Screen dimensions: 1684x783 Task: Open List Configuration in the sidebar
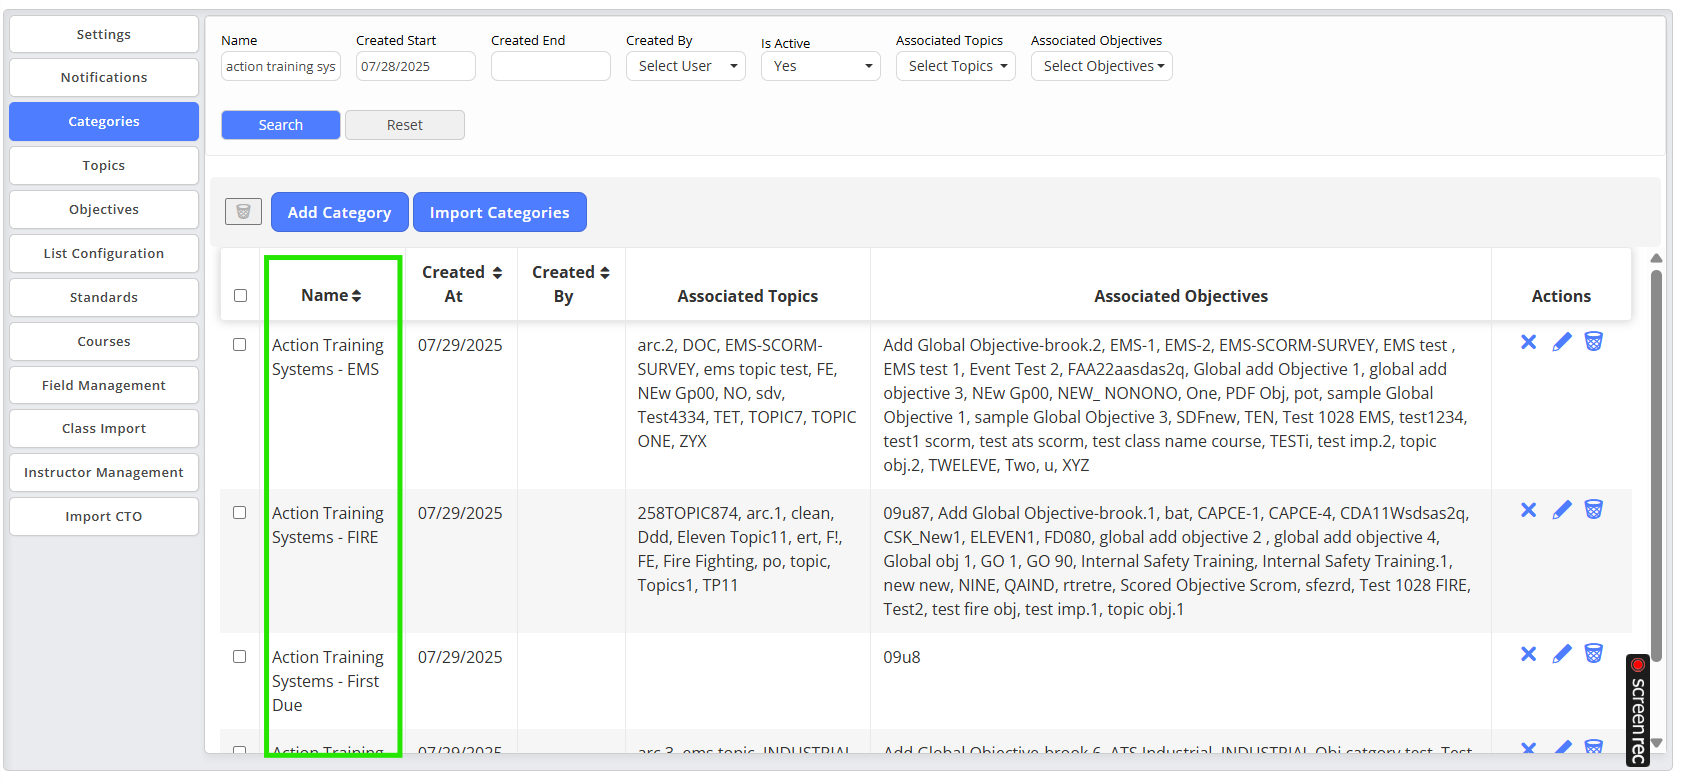[x=104, y=253]
